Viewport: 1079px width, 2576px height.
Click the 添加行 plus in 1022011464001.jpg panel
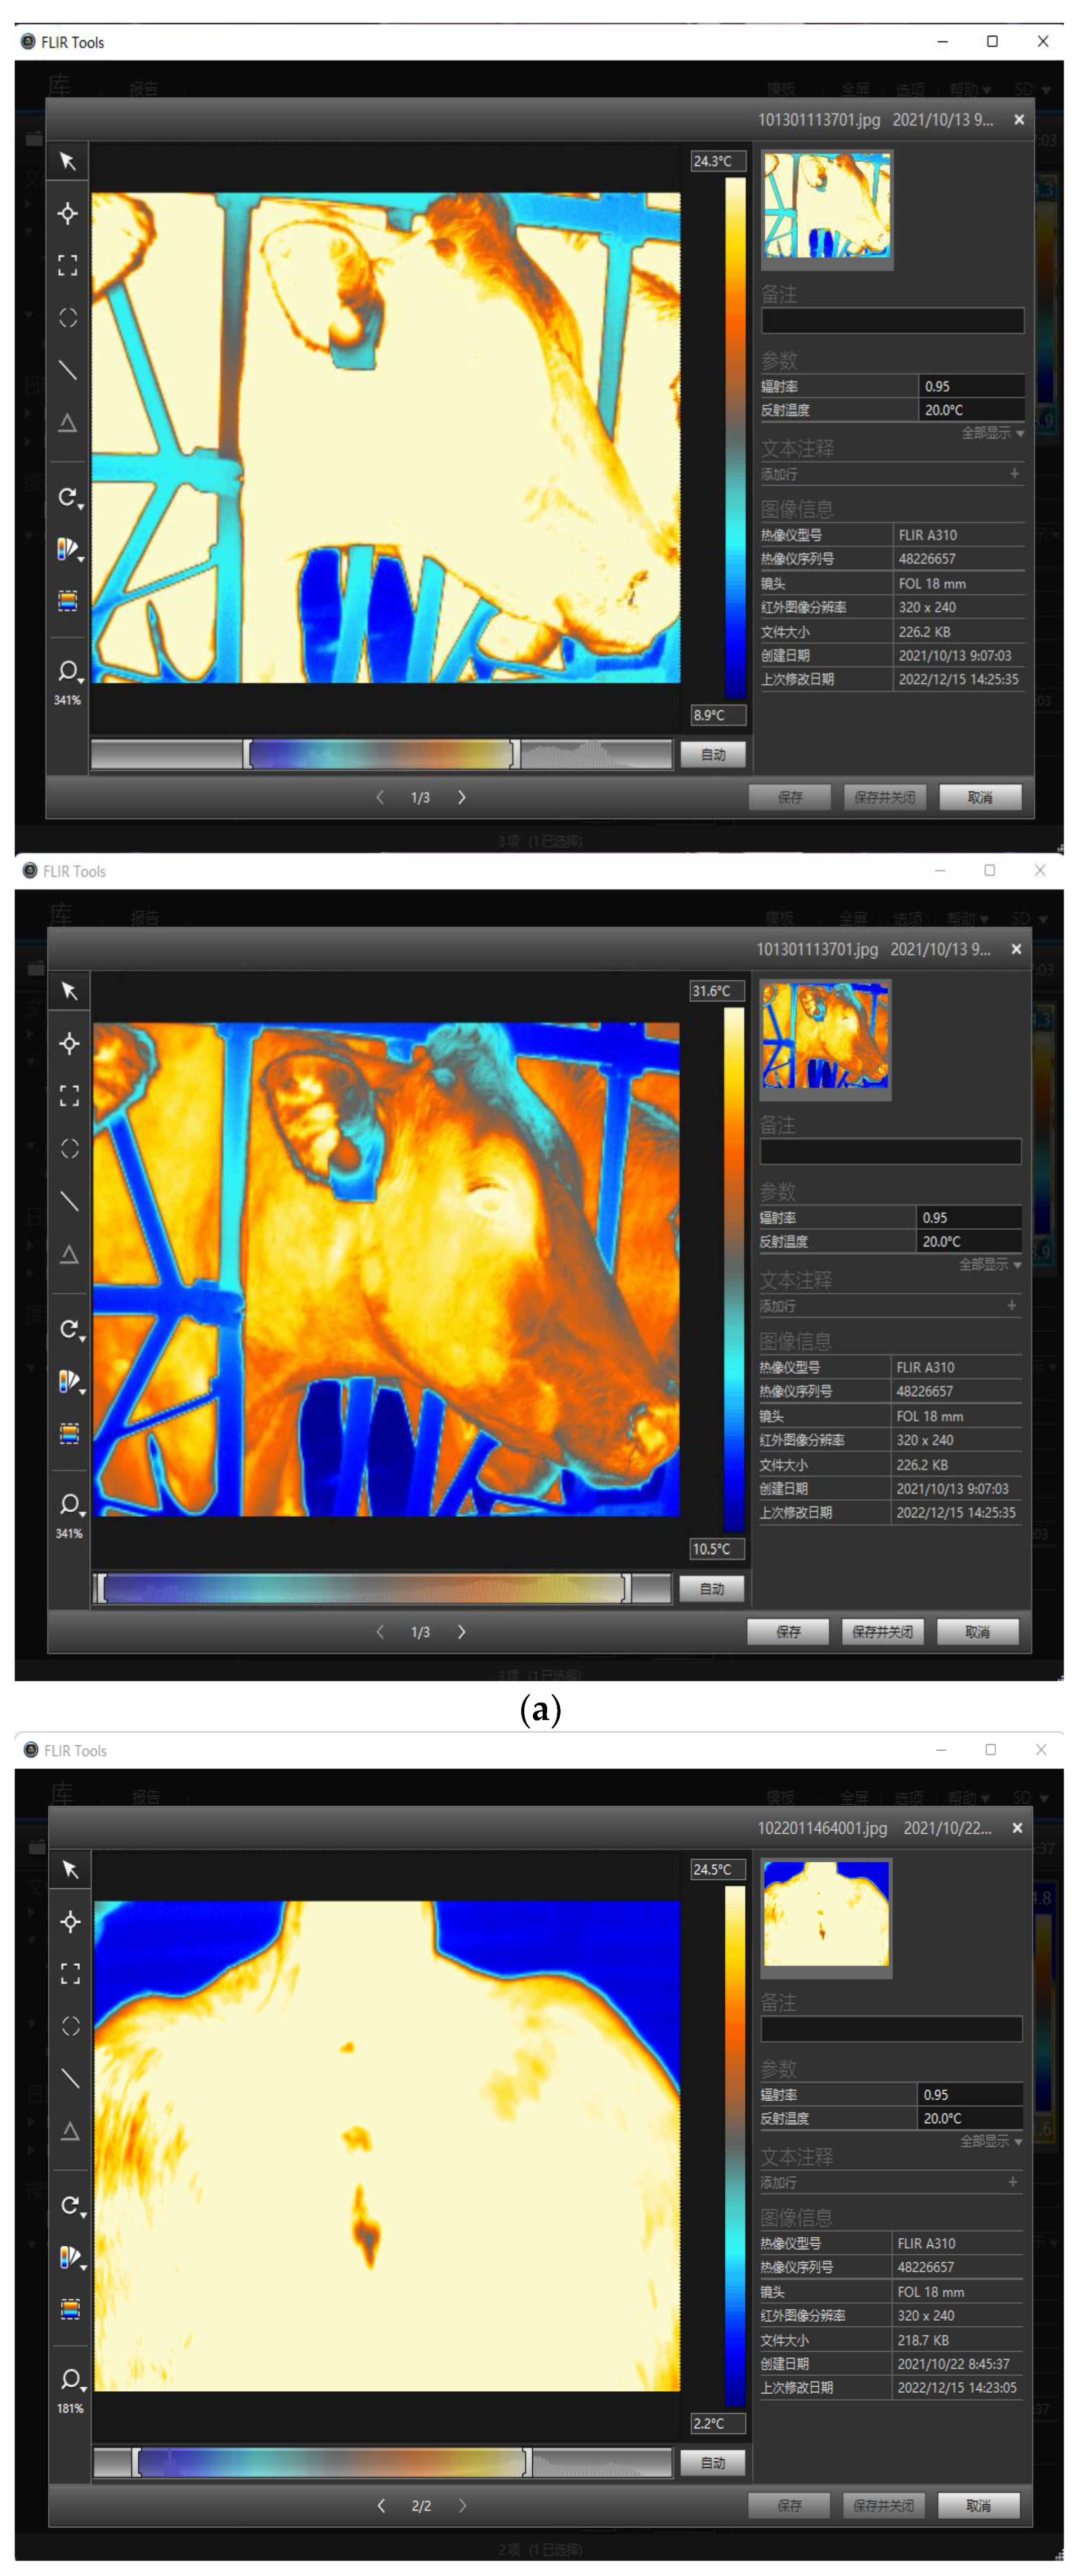click(x=1012, y=2182)
